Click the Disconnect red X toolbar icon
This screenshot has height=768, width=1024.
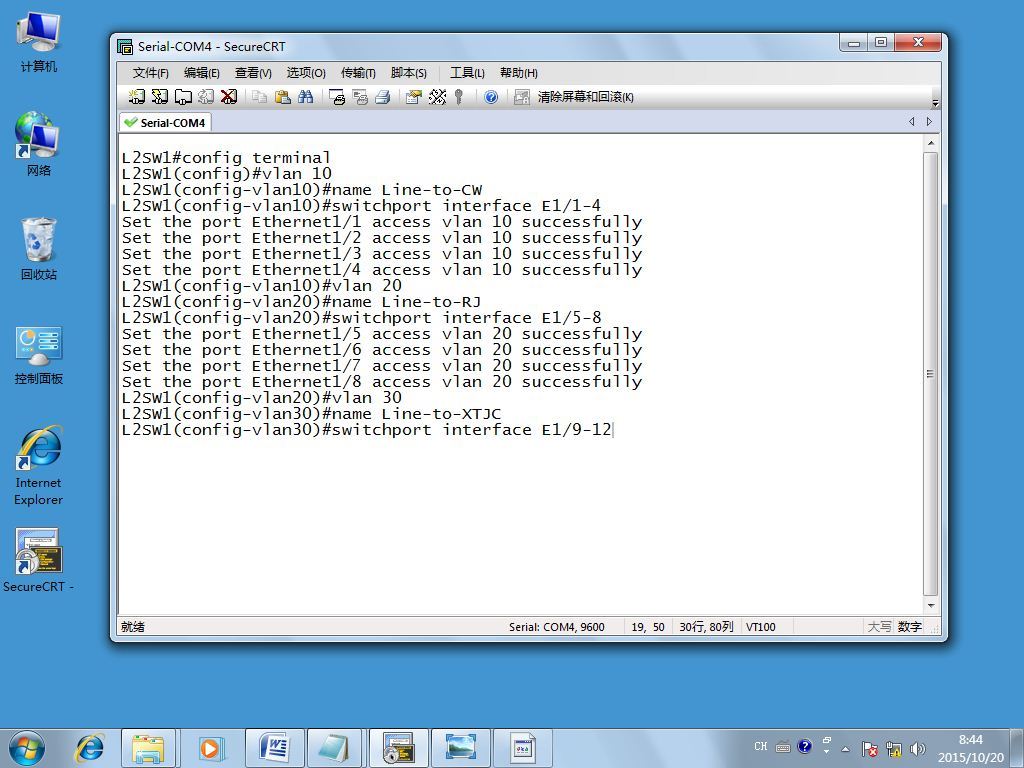(229, 97)
